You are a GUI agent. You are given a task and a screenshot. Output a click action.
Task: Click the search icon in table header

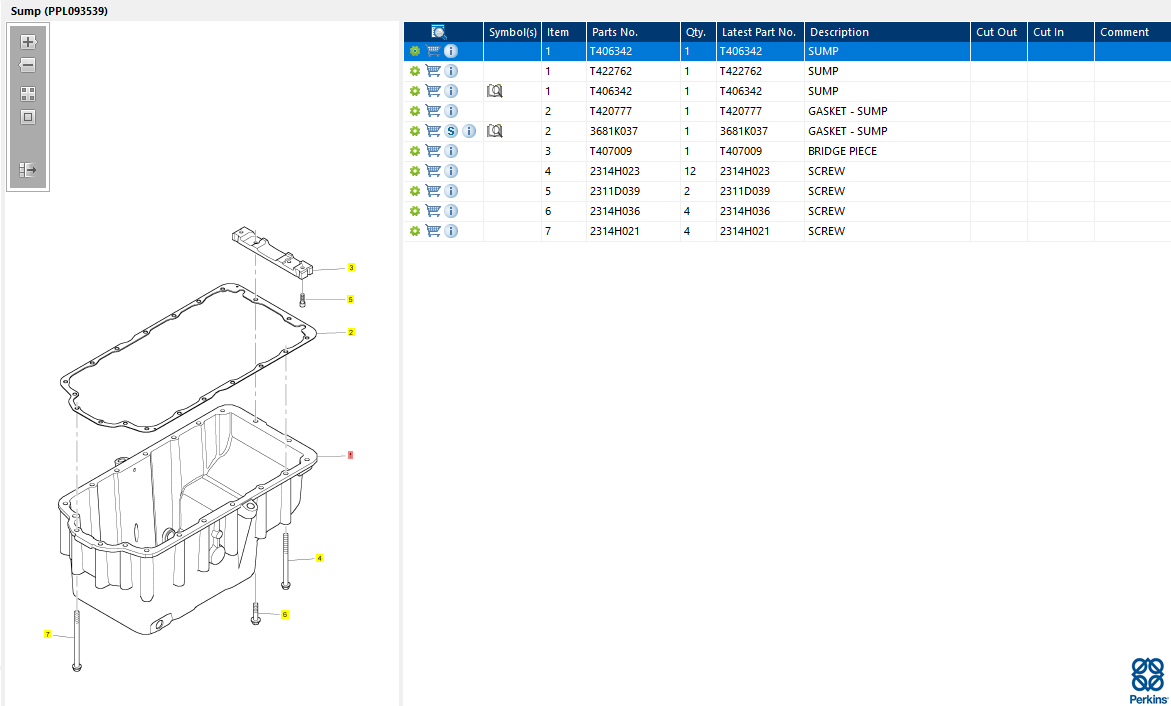(439, 31)
